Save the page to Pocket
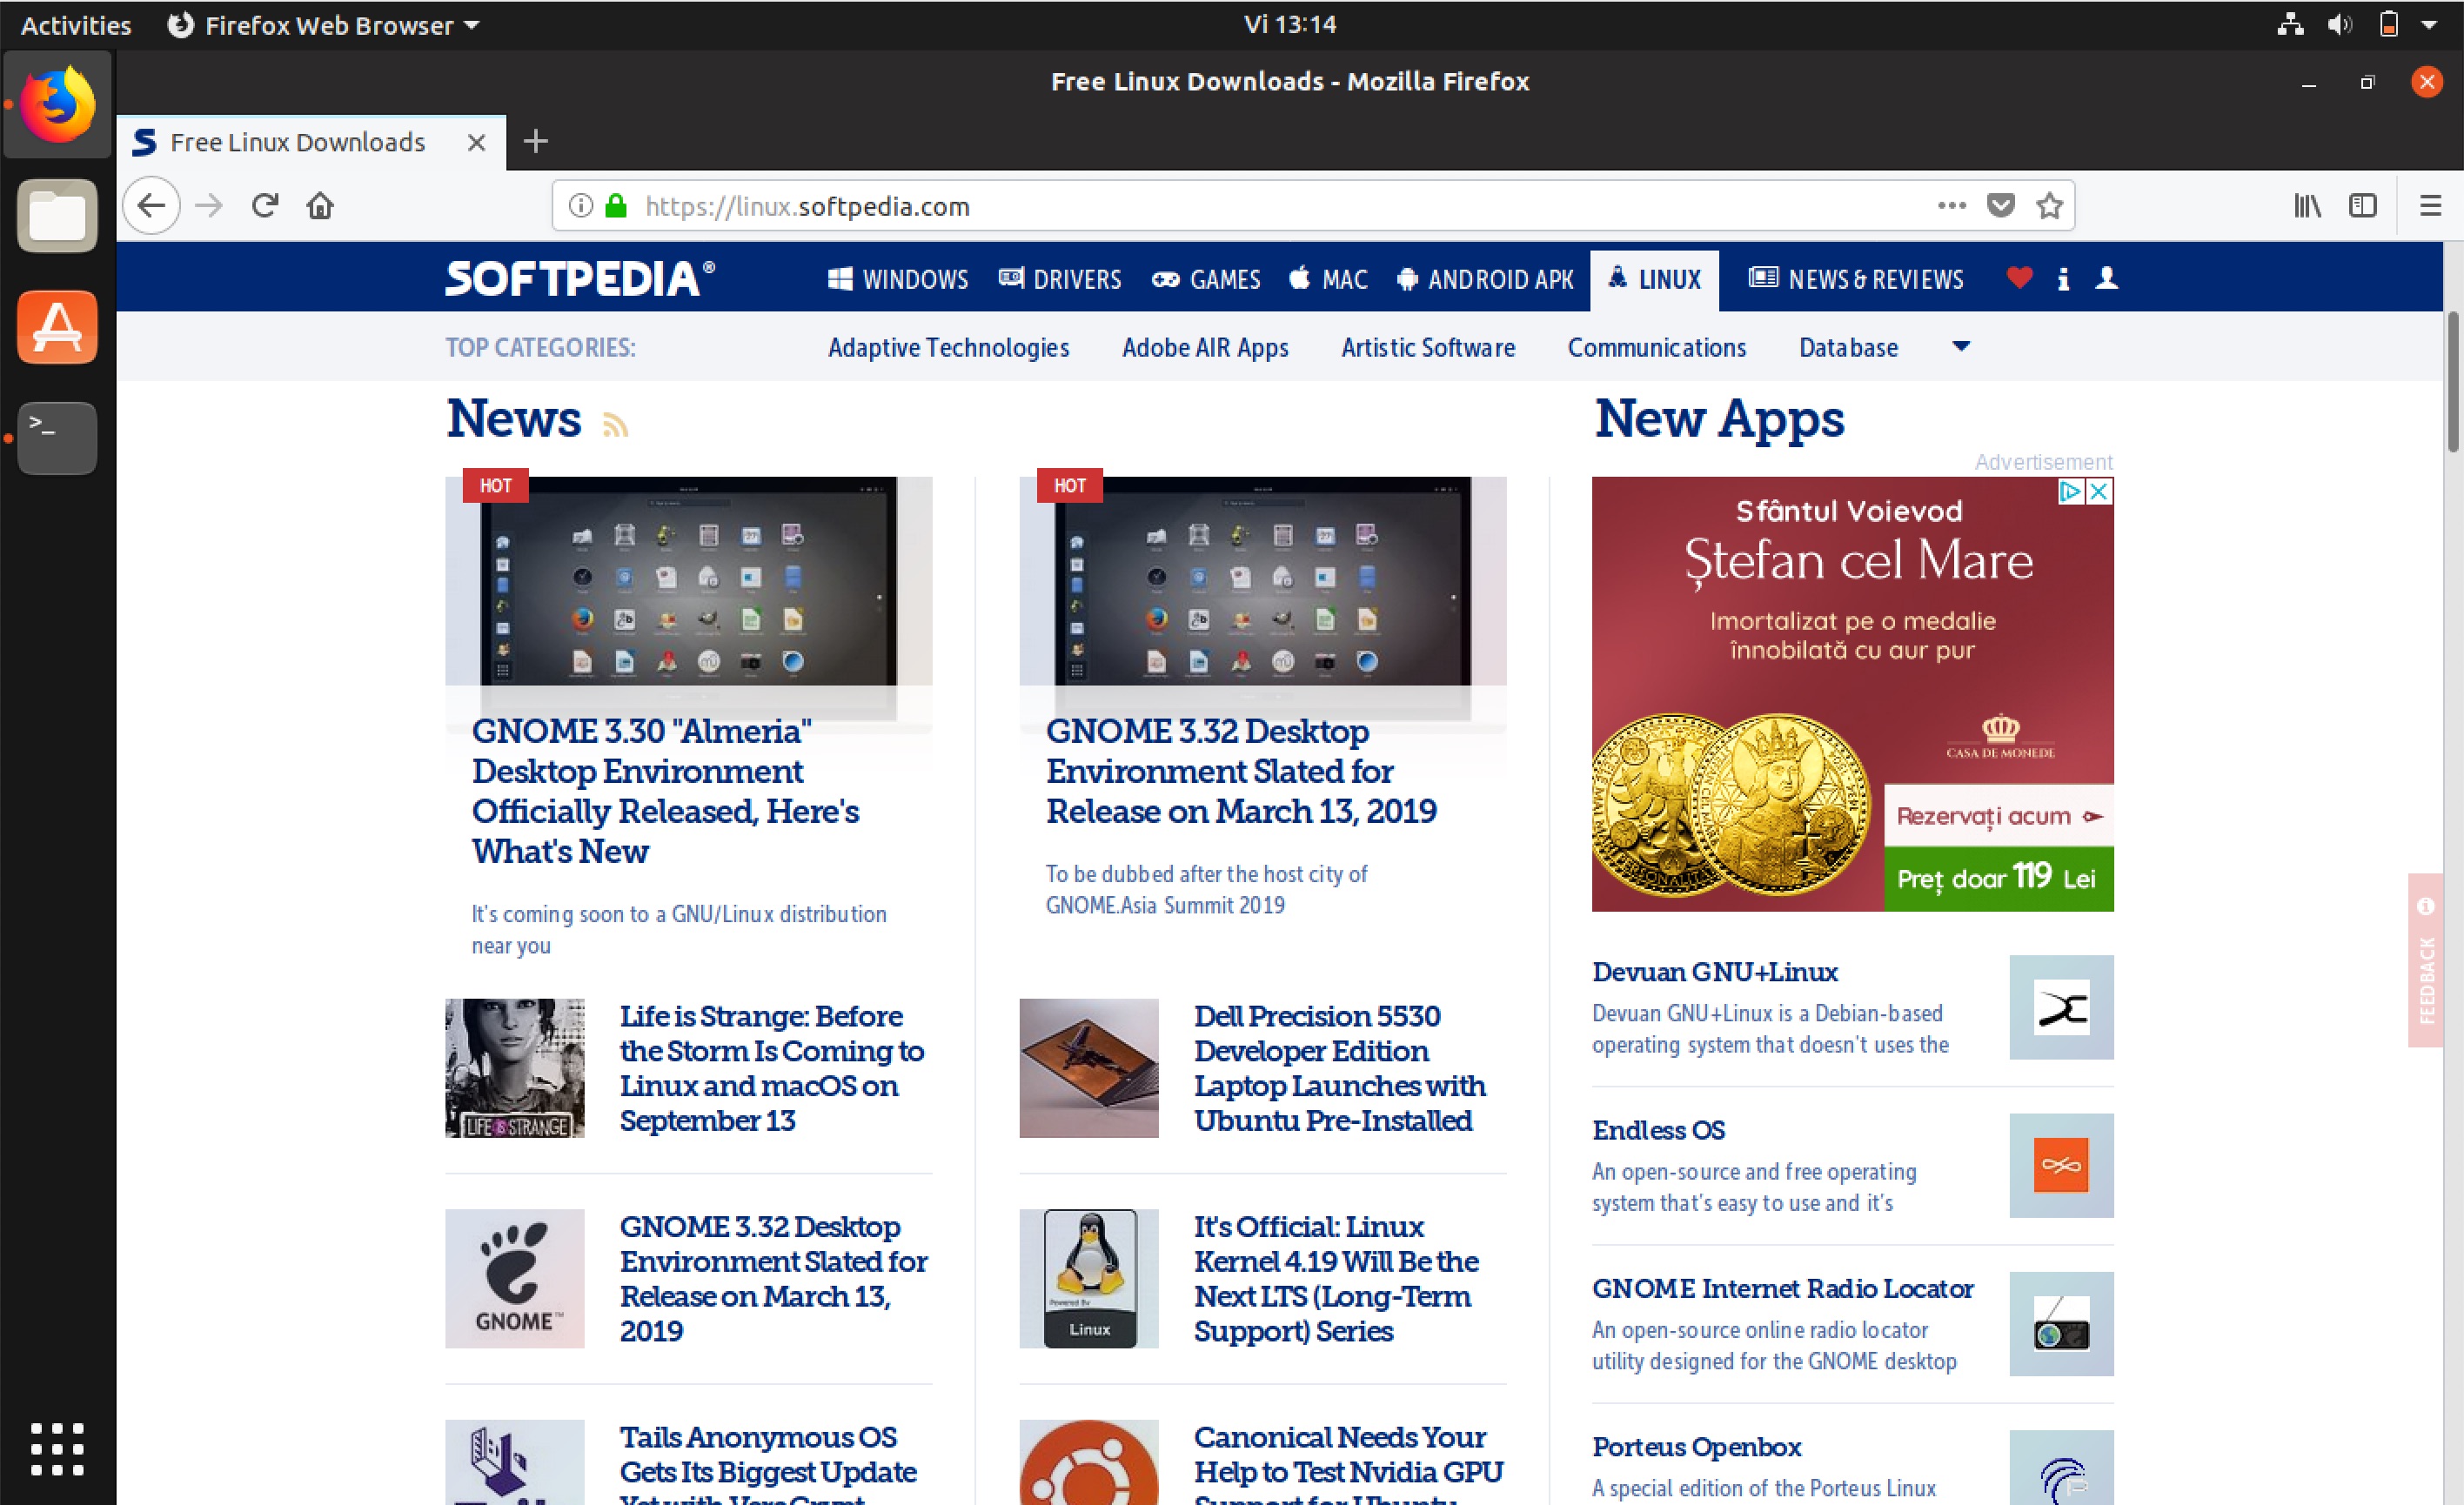 pyautogui.click(x=2000, y=205)
